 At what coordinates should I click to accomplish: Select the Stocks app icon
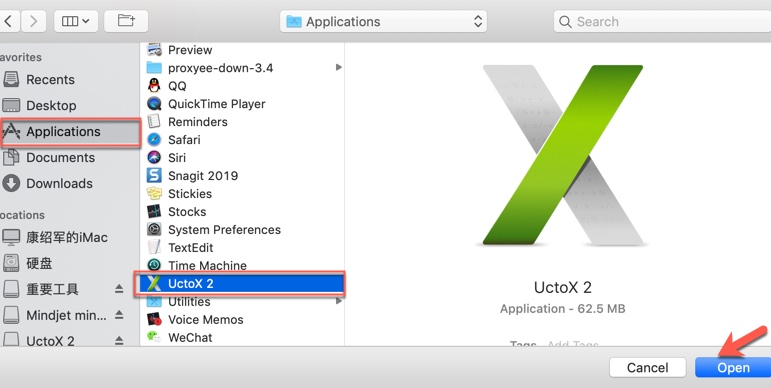(154, 211)
